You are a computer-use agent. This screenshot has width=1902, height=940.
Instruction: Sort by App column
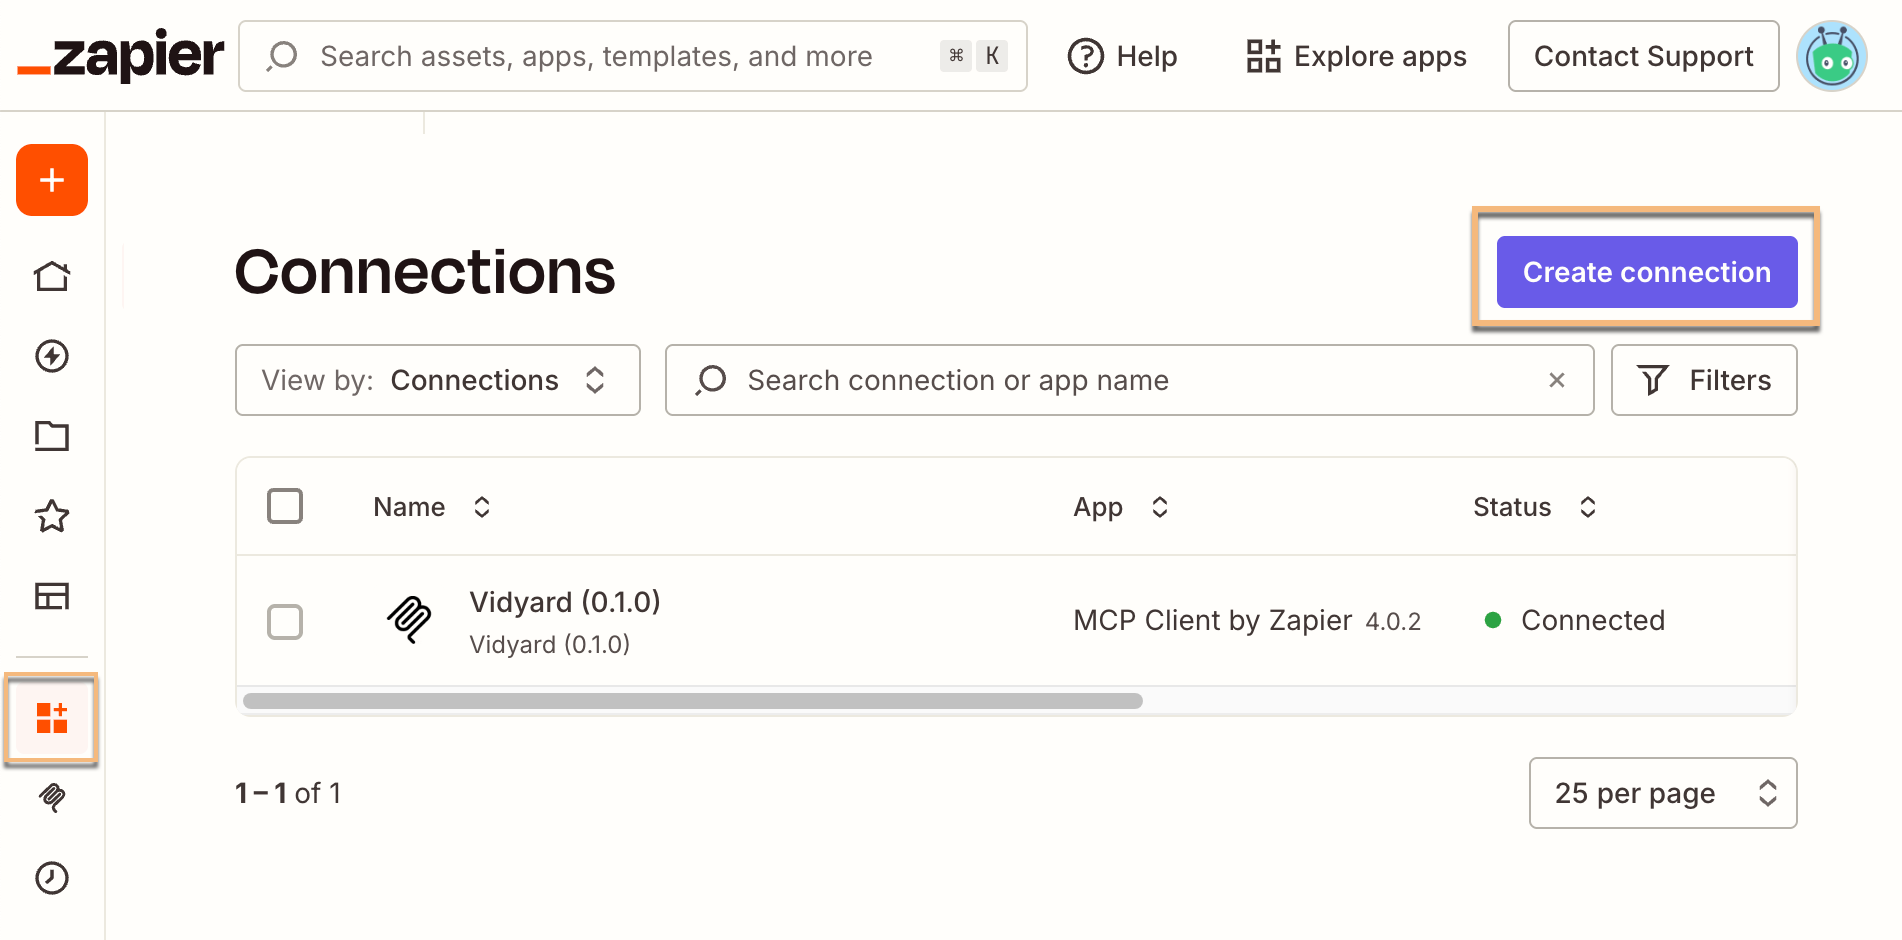[1121, 507]
